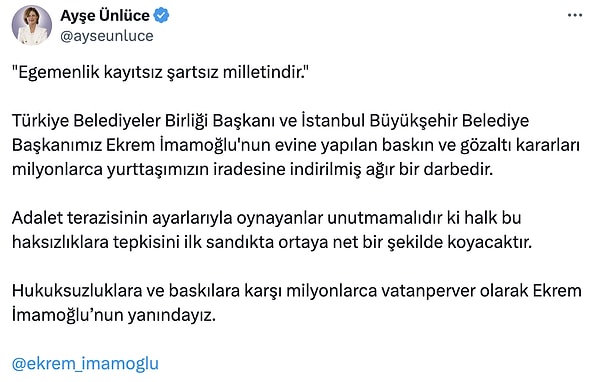Click the line "İmamoğlu'nun yanındayız."
The image size is (600, 382).
(114, 316)
